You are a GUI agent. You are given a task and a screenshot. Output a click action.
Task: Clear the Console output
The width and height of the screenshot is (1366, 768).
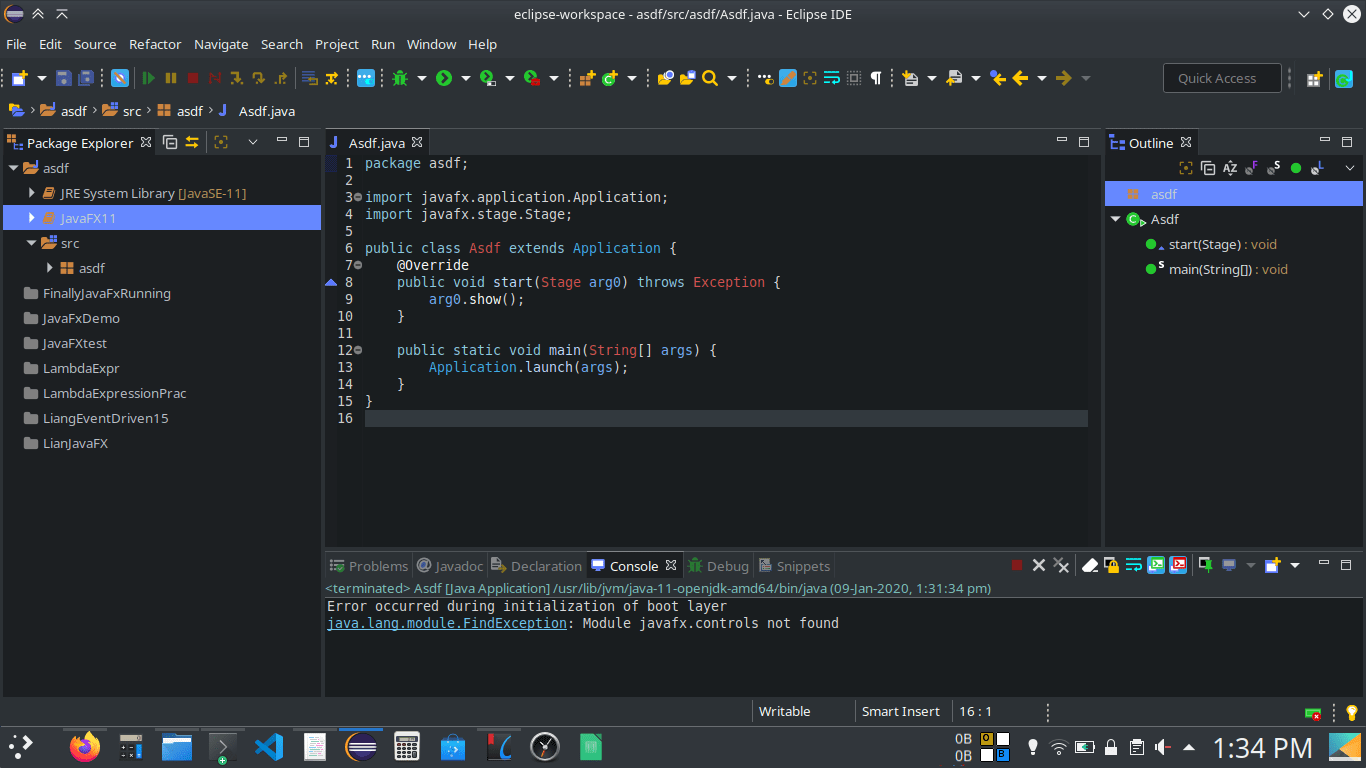point(1089,565)
